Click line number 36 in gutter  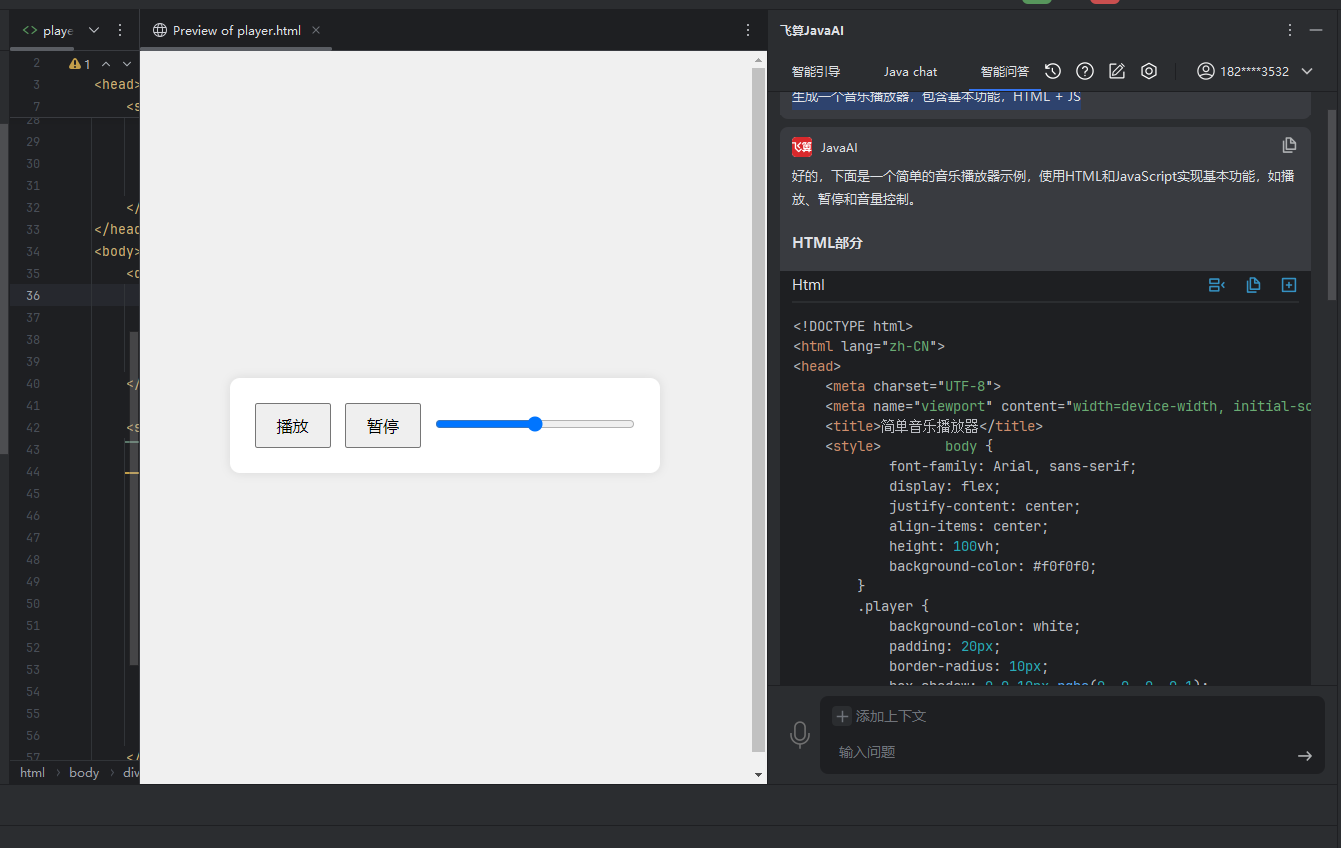pos(33,295)
